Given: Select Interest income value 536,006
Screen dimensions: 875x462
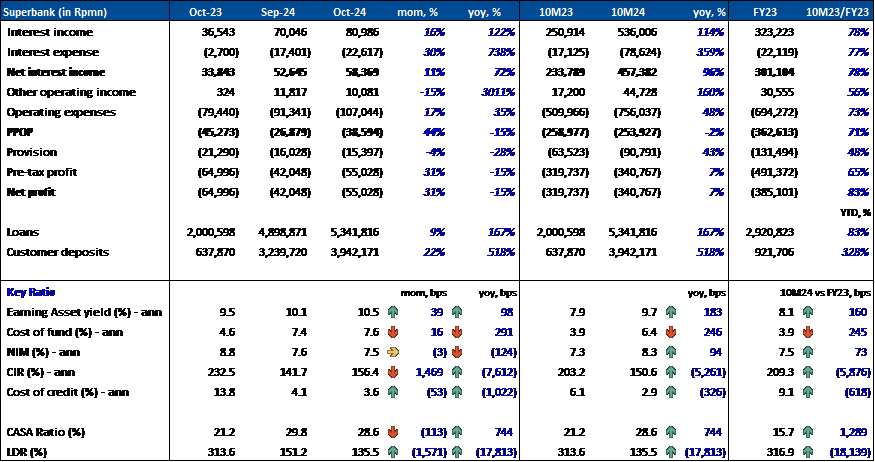Looking at the screenshot, I should tap(637, 32).
